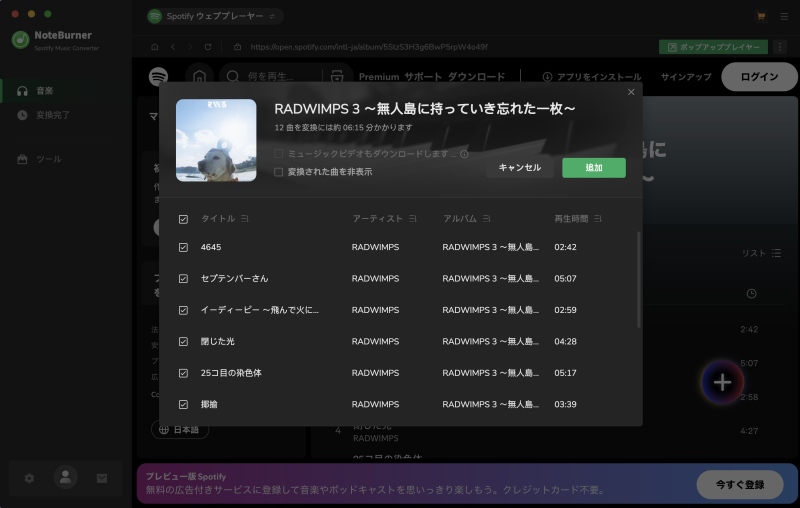Uncheck the track イーディーピー

(183, 310)
